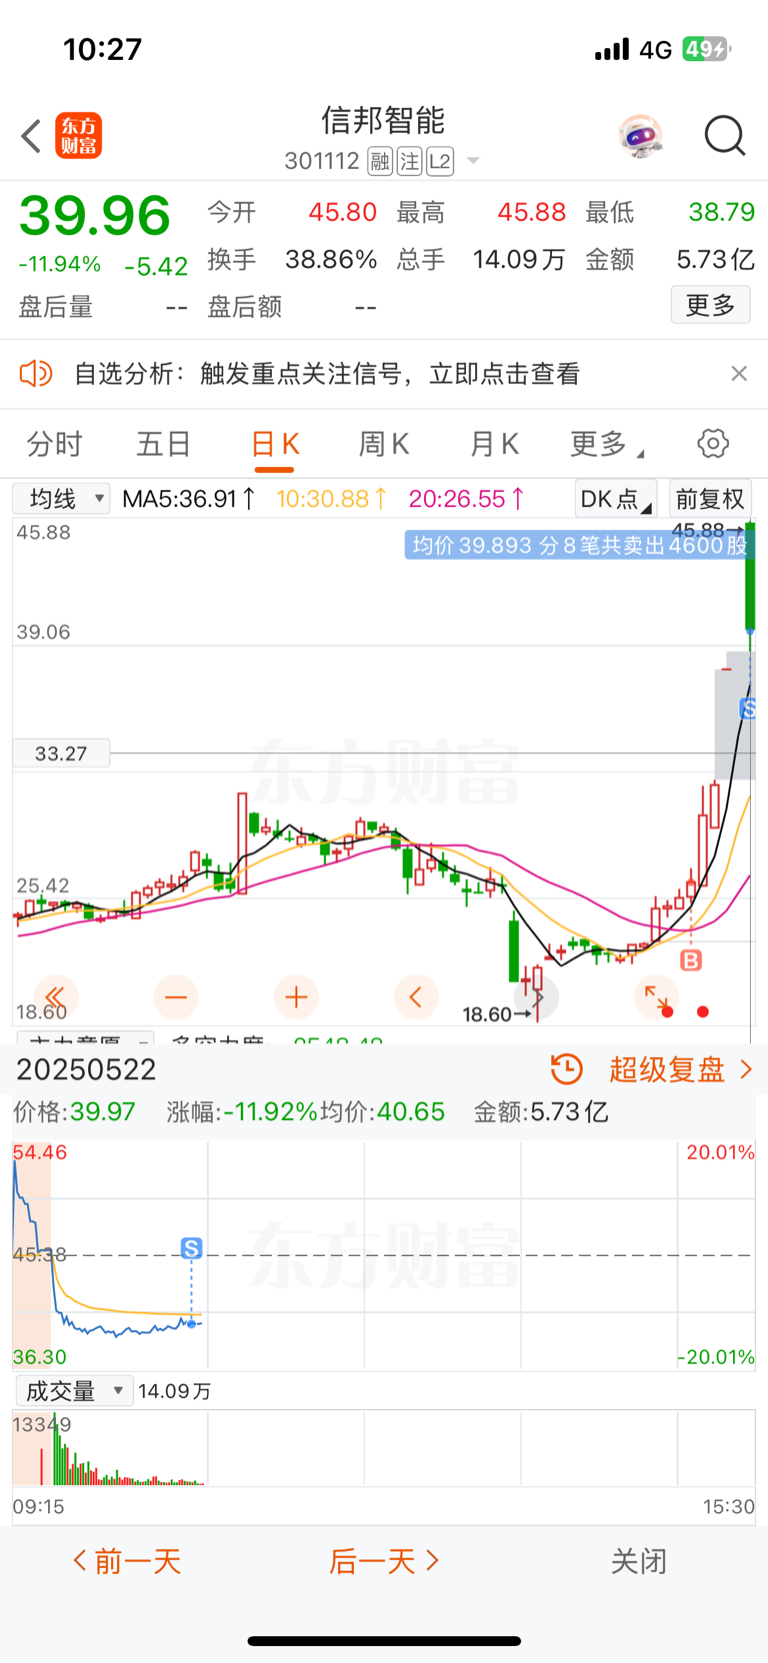768x1663 pixels.
Task: Tap the 最高 45.88 value
Action: tap(531, 212)
